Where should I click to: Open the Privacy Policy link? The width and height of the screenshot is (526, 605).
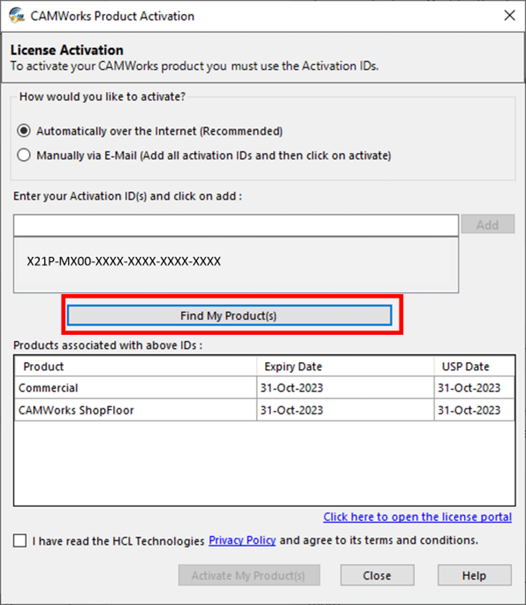click(x=242, y=540)
